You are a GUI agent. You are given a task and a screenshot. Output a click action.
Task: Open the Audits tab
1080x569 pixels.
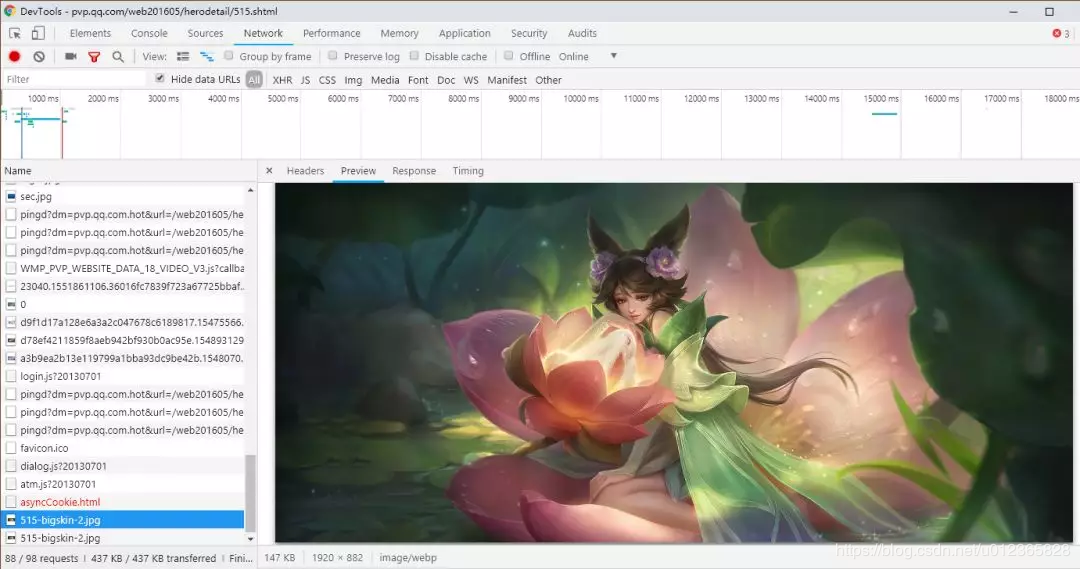tap(582, 33)
